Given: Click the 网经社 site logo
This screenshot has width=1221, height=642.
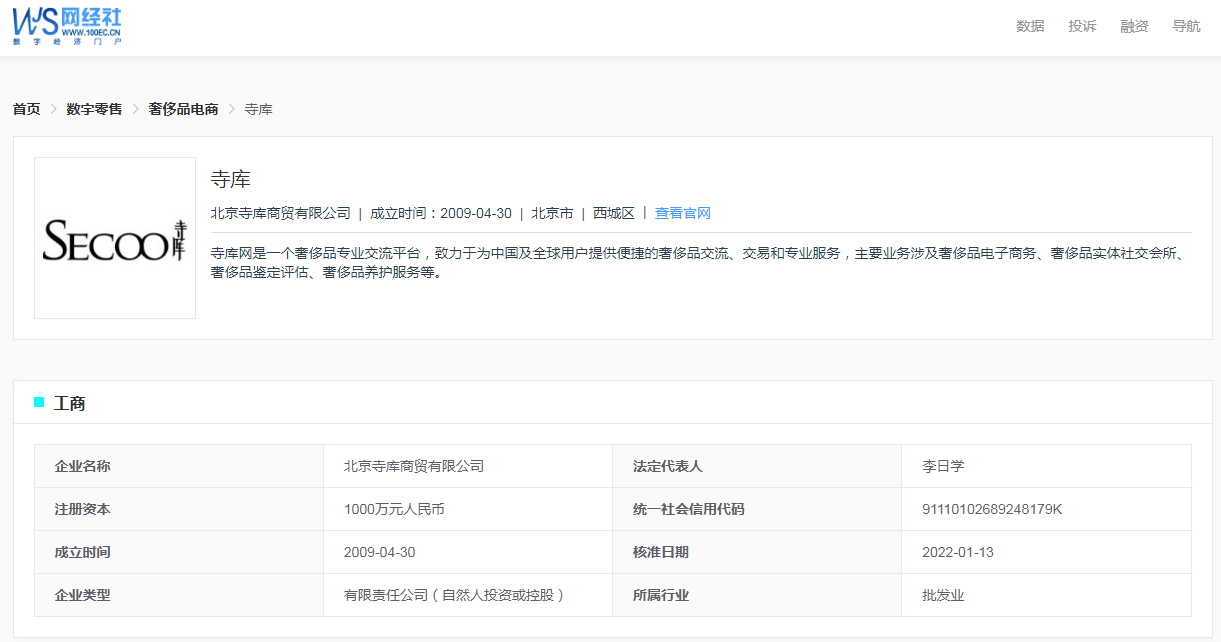Looking at the screenshot, I should pyautogui.click(x=67, y=25).
